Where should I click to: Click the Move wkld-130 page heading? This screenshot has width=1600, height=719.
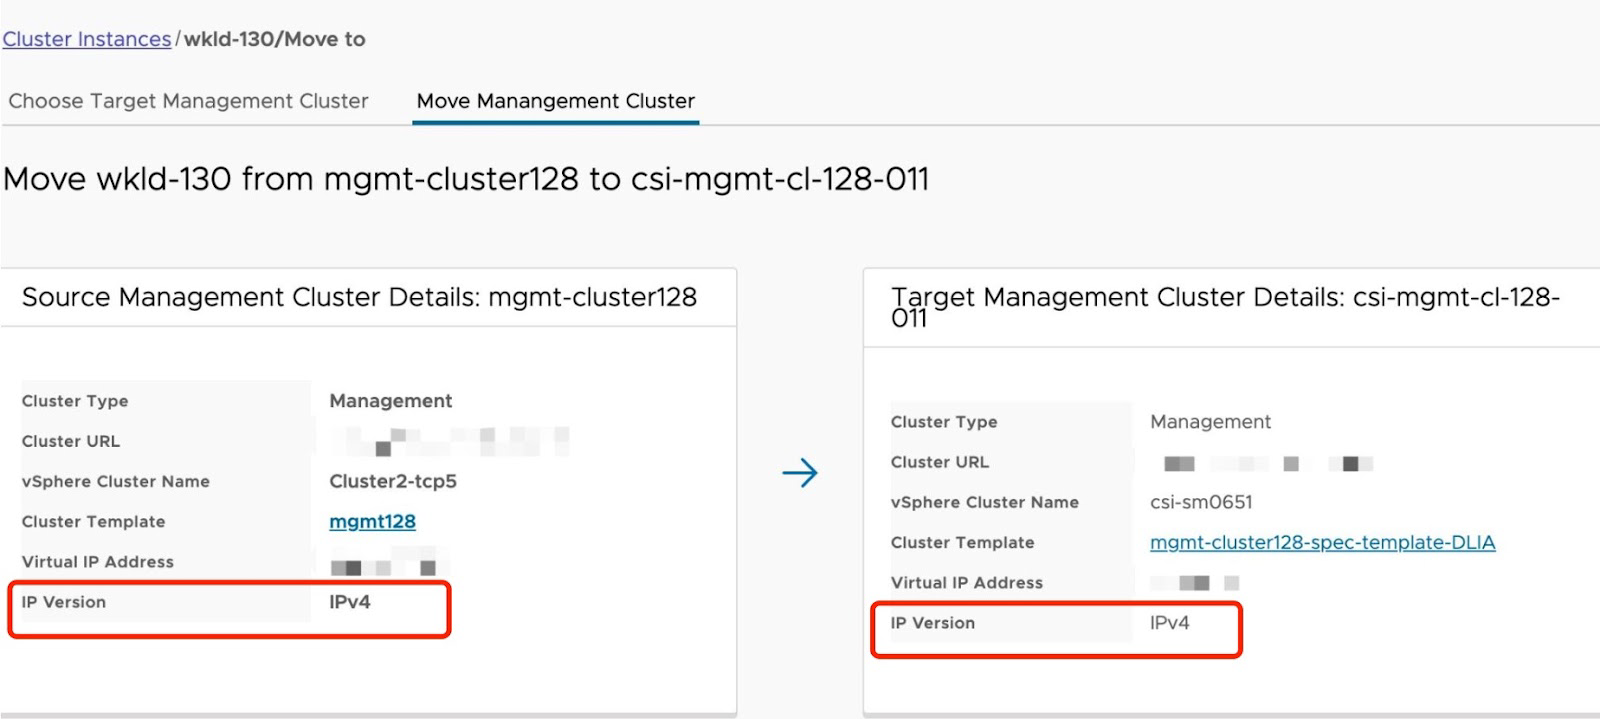tap(466, 179)
